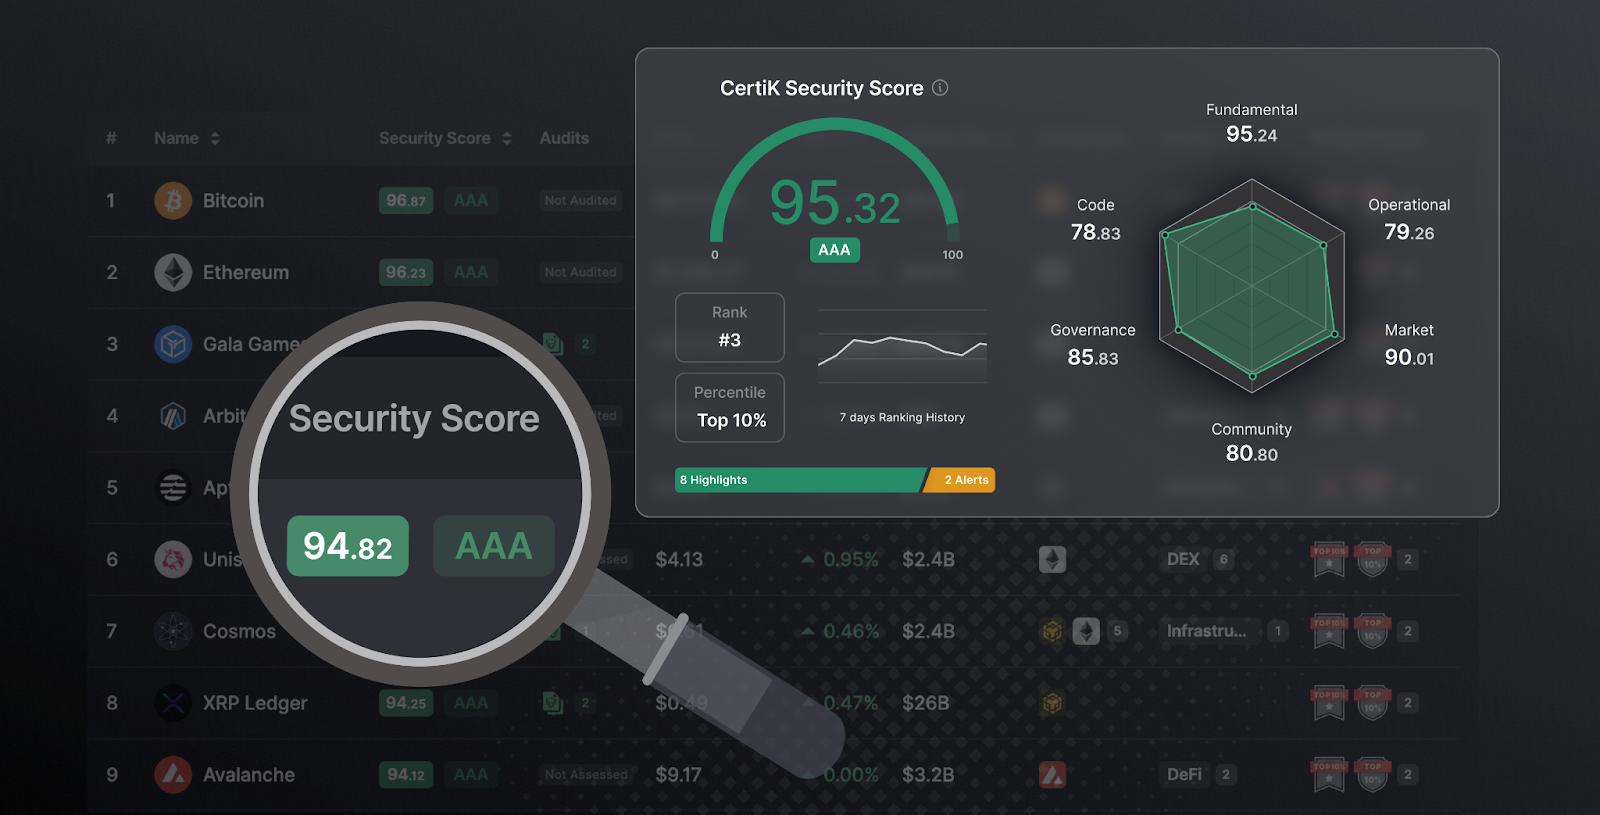Screen dimensions: 1600x815
Task: Click the Rank #3 box
Action: pos(730,327)
